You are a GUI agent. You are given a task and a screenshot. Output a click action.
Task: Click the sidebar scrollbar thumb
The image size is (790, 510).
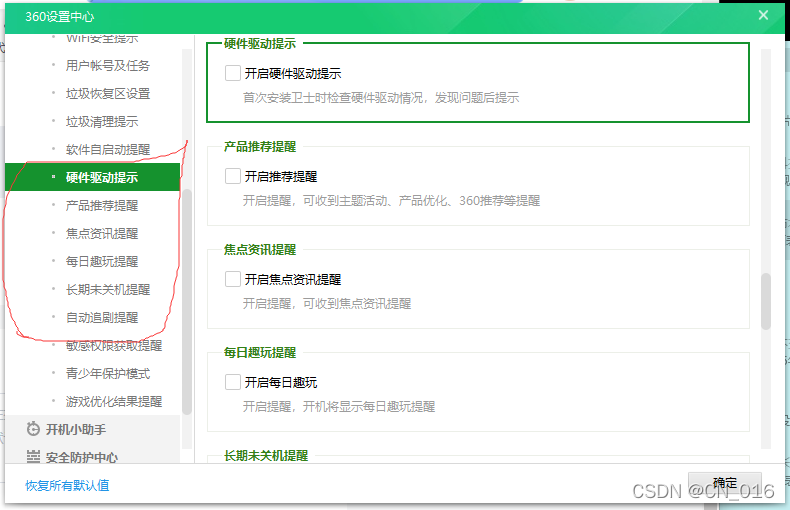click(x=186, y=301)
